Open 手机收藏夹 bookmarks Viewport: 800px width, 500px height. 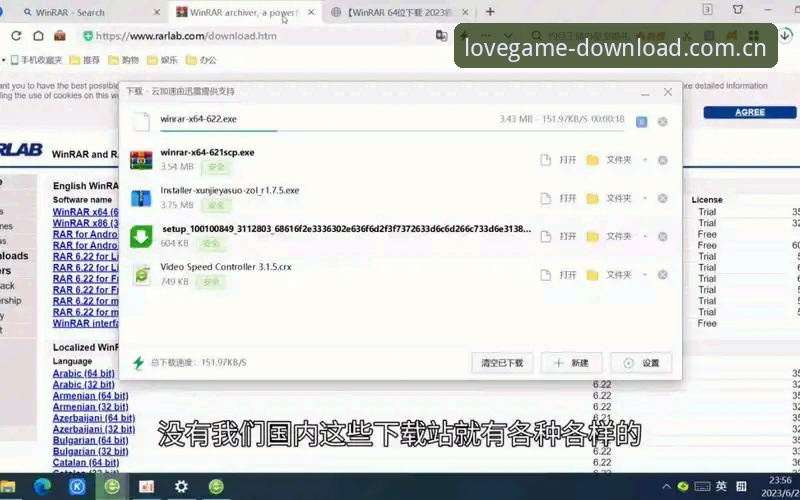36,60
